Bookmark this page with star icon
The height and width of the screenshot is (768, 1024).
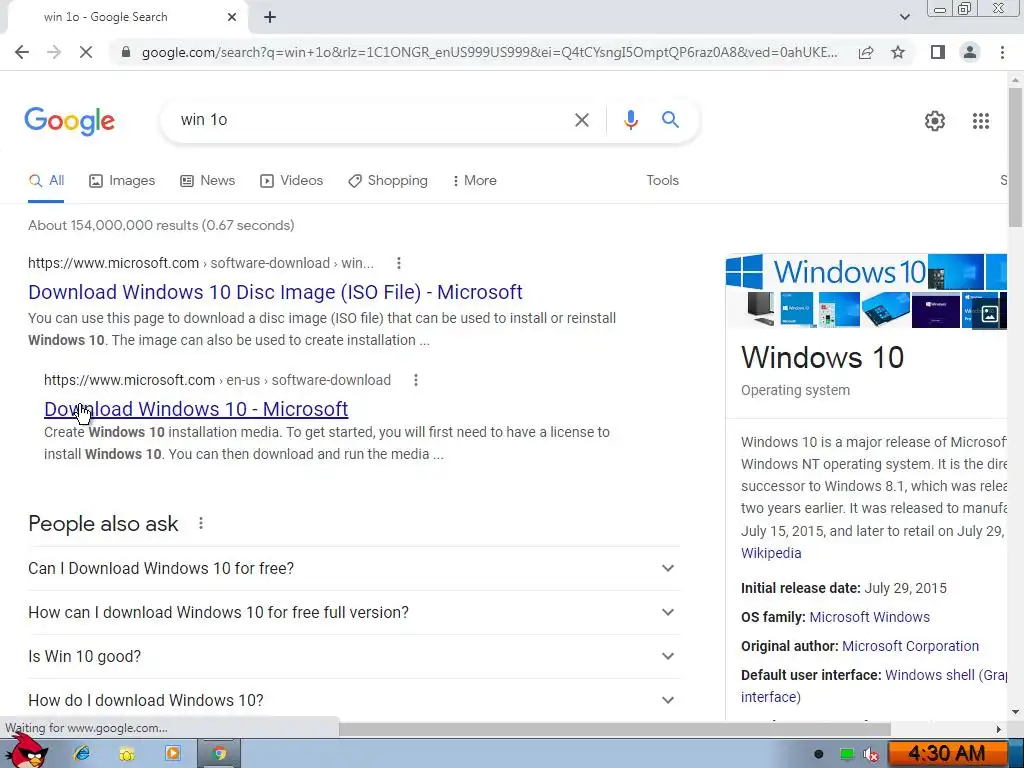(x=898, y=52)
